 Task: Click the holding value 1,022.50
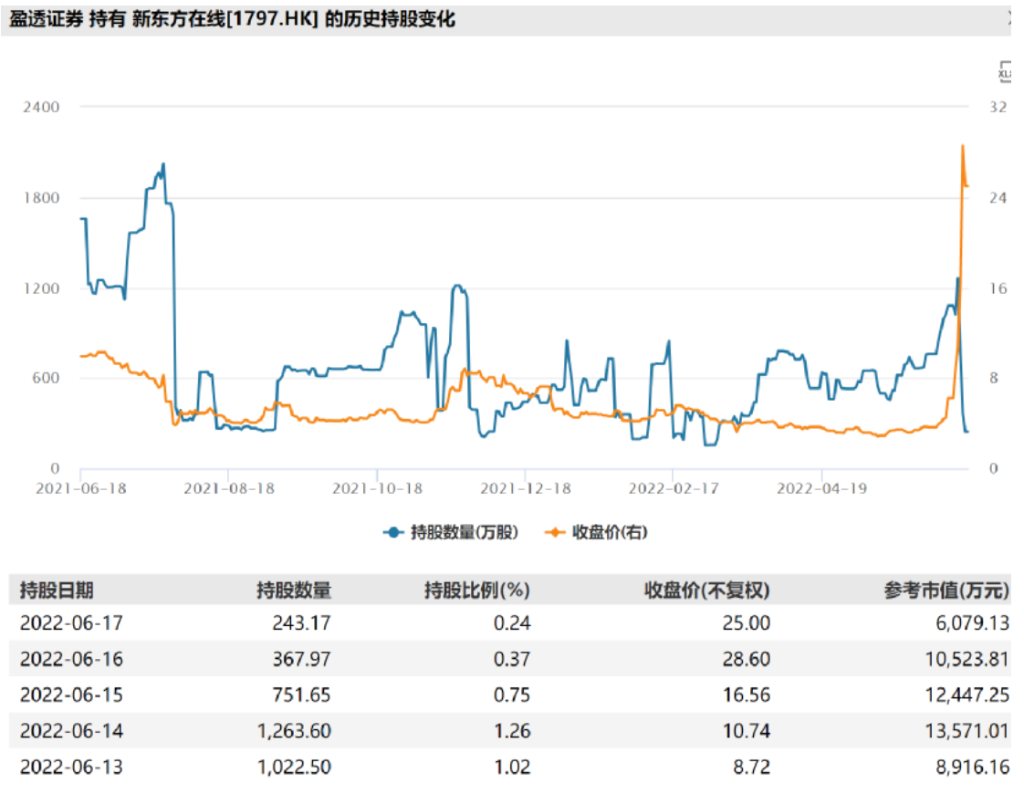[295, 766]
